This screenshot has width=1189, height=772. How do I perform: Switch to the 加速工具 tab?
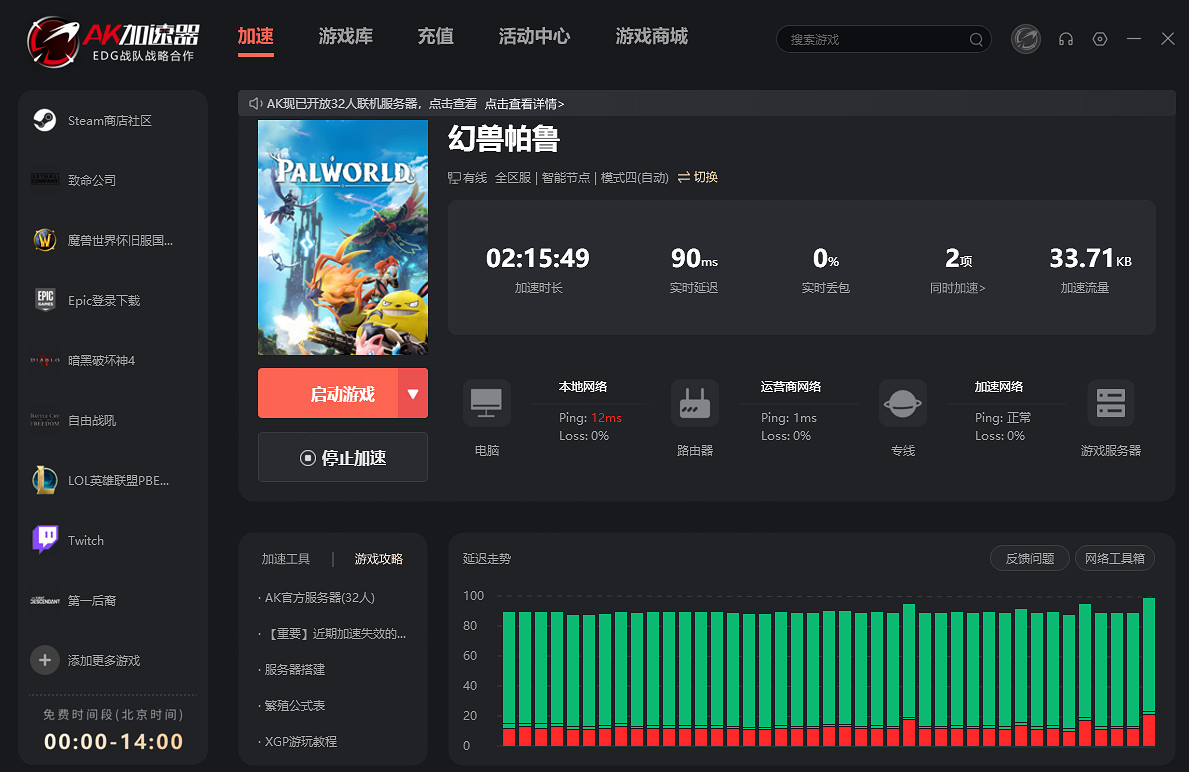click(x=286, y=559)
